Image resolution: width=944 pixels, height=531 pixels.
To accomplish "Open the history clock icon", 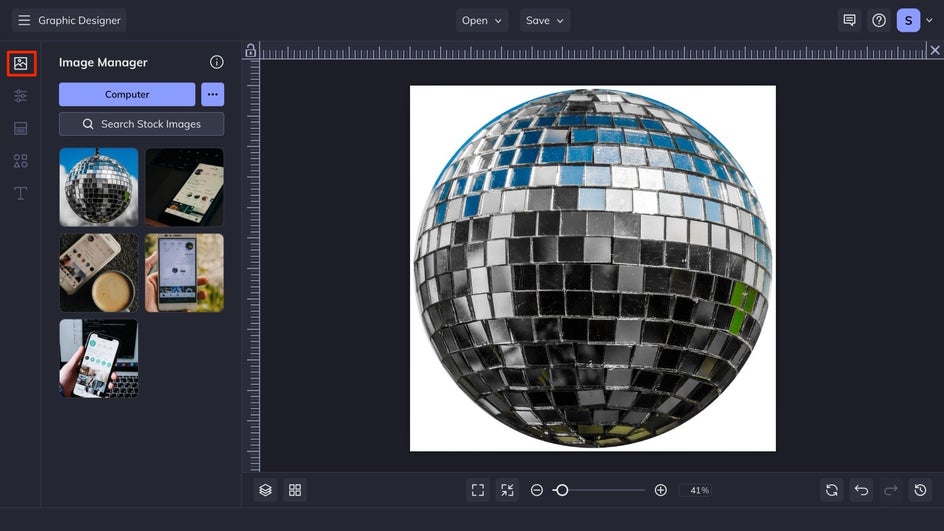I will click(x=920, y=490).
